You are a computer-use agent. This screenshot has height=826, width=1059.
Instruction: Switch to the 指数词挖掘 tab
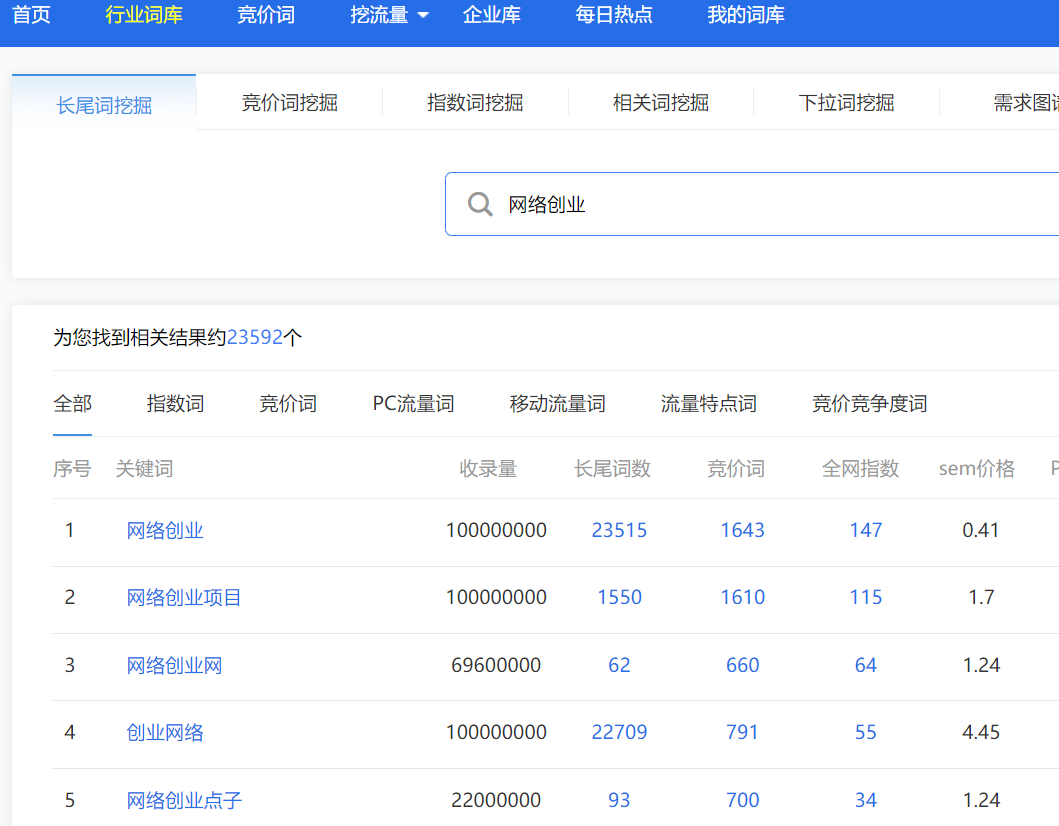pyautogui.click(x=475, y=102)
